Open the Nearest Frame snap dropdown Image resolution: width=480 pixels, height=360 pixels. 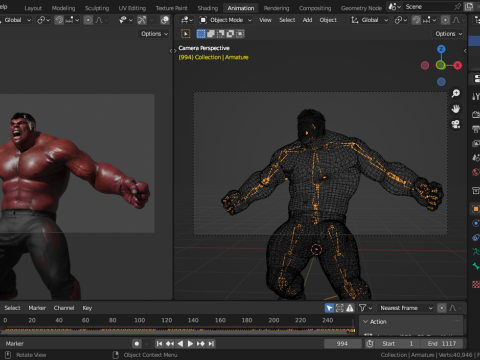click(405, 308)
